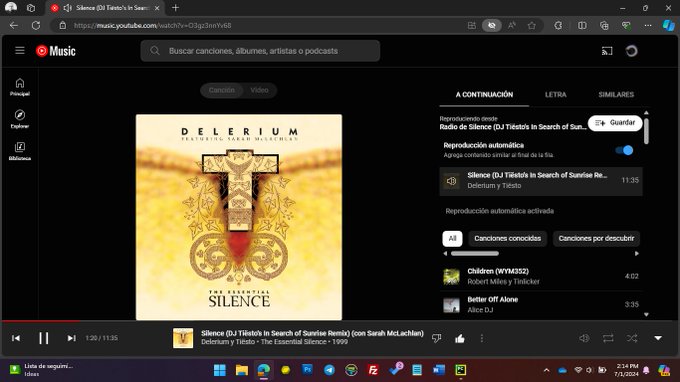Click the horizontal chip scrollbar
This screenshot has width=680, height=382.
(475, 254)
